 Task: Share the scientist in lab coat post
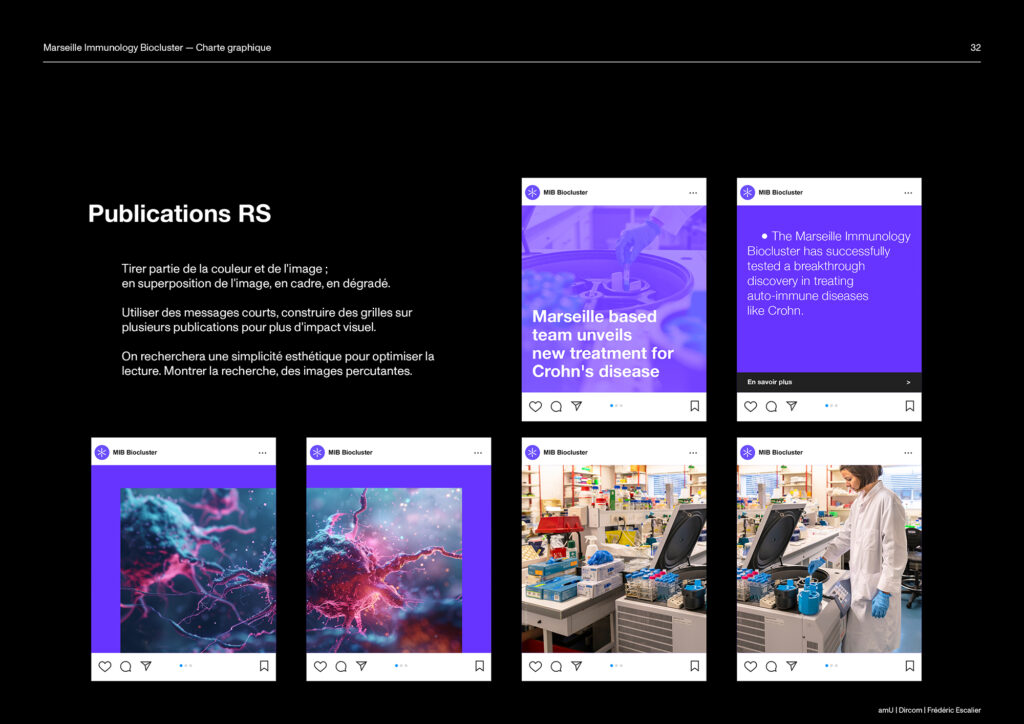pyautogui.click(x=792, y=666)
